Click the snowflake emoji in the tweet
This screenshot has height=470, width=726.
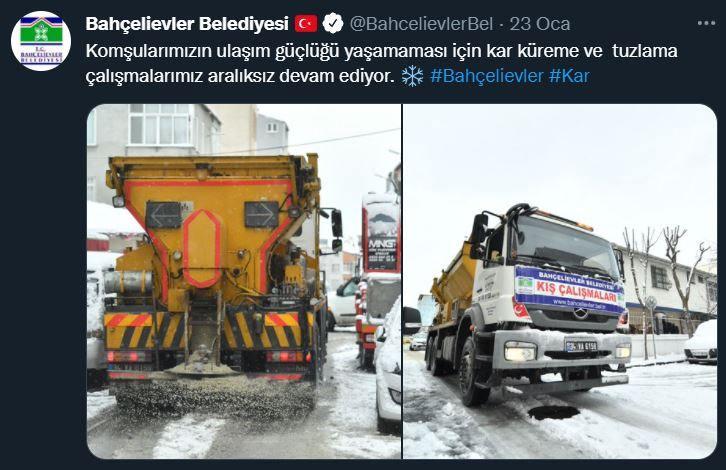pyautogui.click(x=412, y=76)
